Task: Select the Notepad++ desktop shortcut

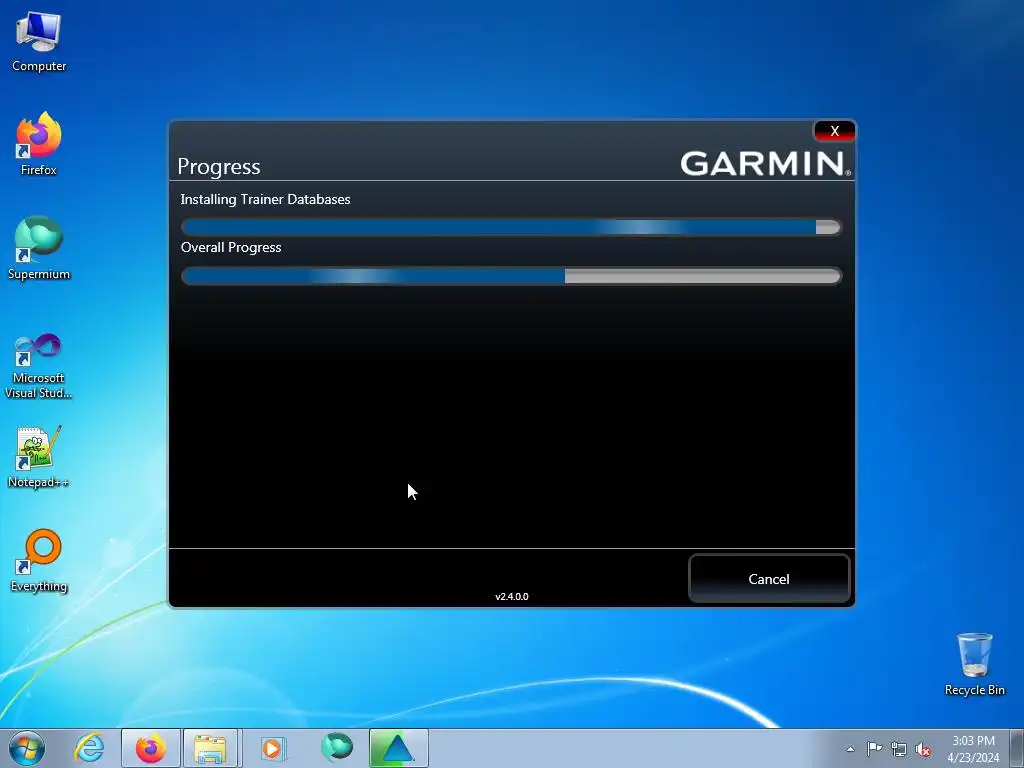Action: pyautogui.click(x=39, y=457)
